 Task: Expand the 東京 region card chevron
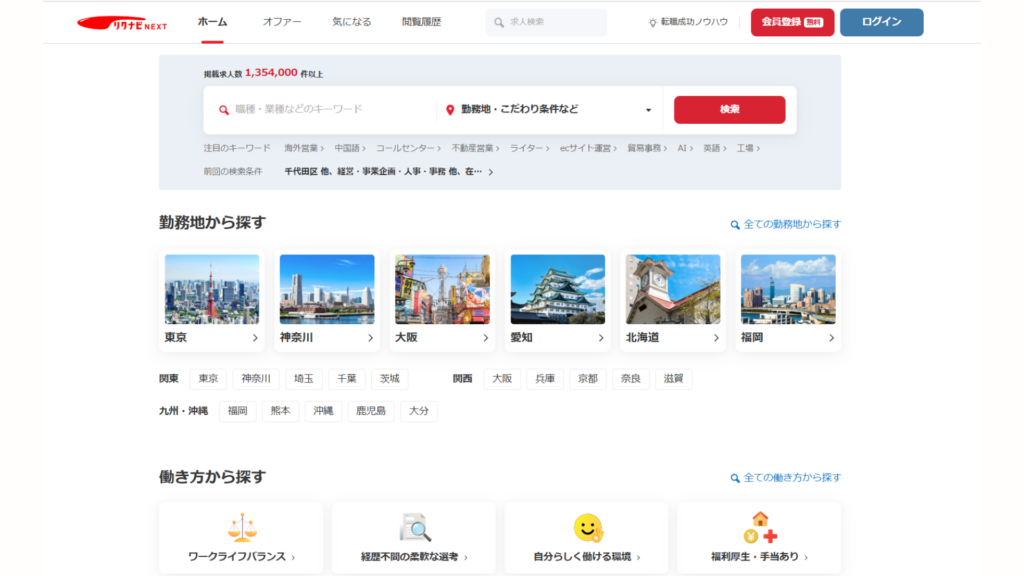point(258,337)
